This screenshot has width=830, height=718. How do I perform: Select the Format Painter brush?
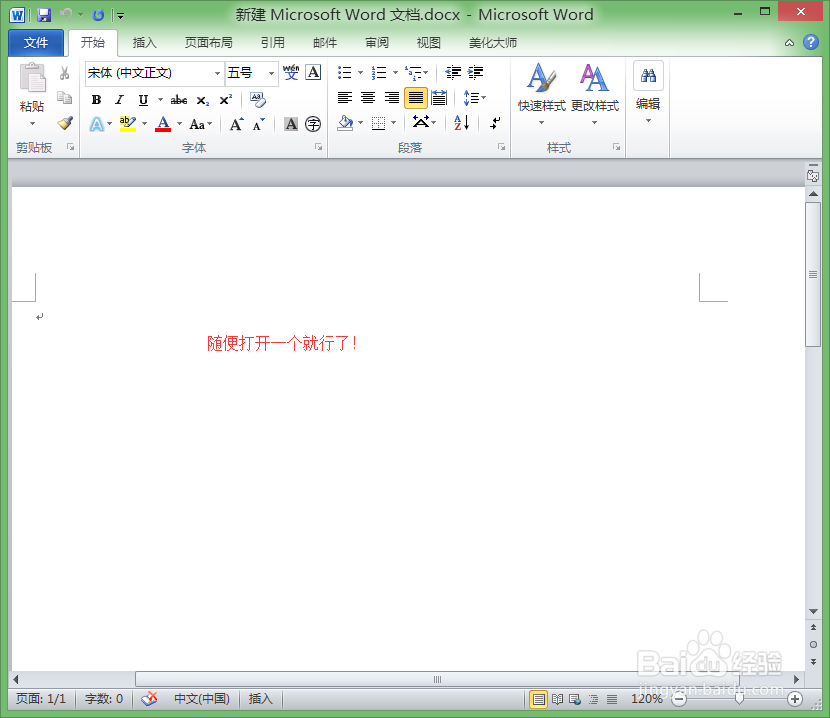click(65, 123)
